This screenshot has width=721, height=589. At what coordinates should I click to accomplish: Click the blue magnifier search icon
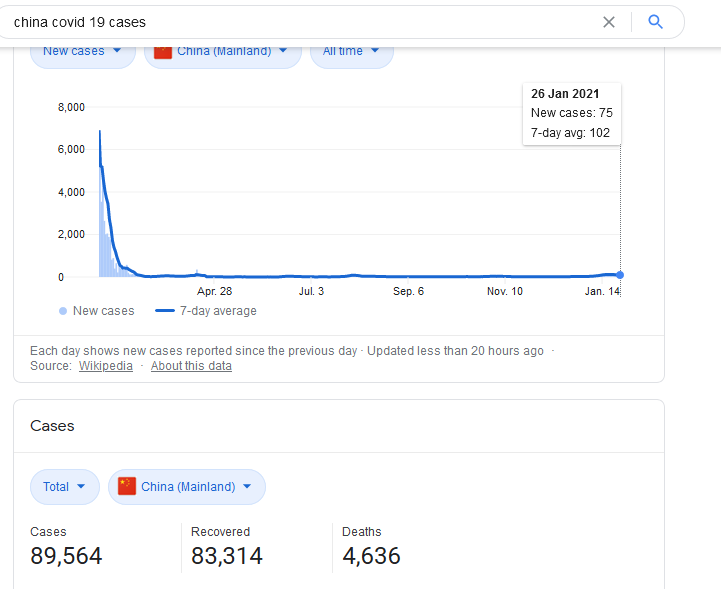point(656,22)
